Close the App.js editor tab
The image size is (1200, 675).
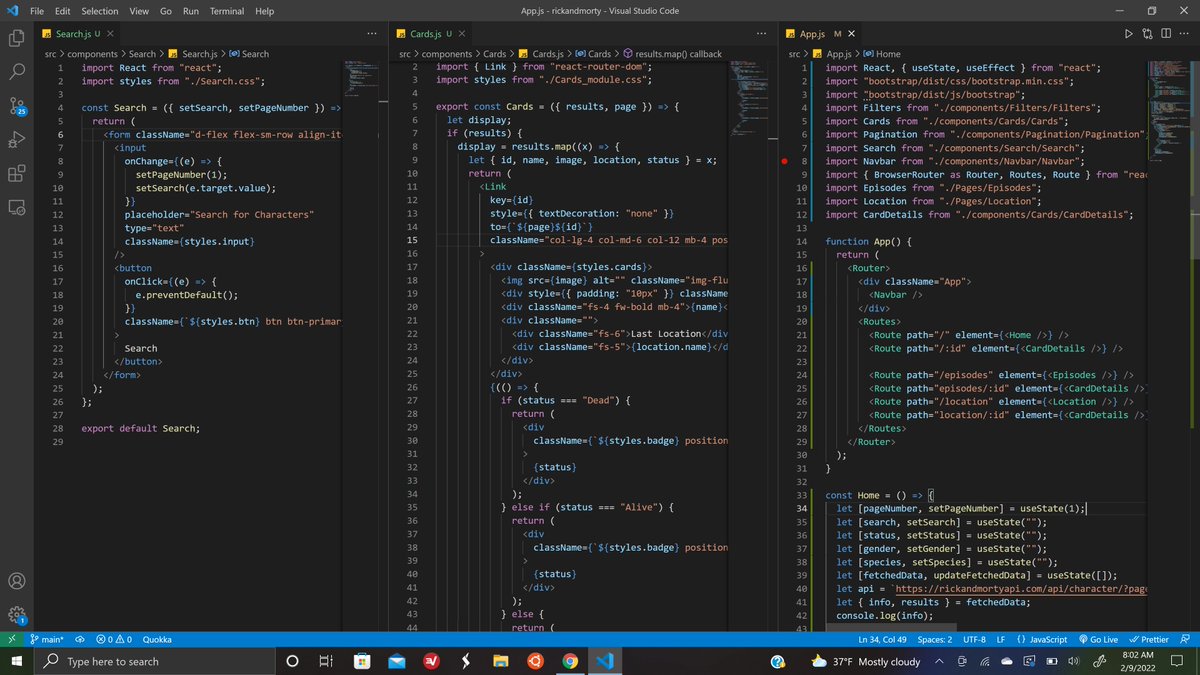coord(852,34)
